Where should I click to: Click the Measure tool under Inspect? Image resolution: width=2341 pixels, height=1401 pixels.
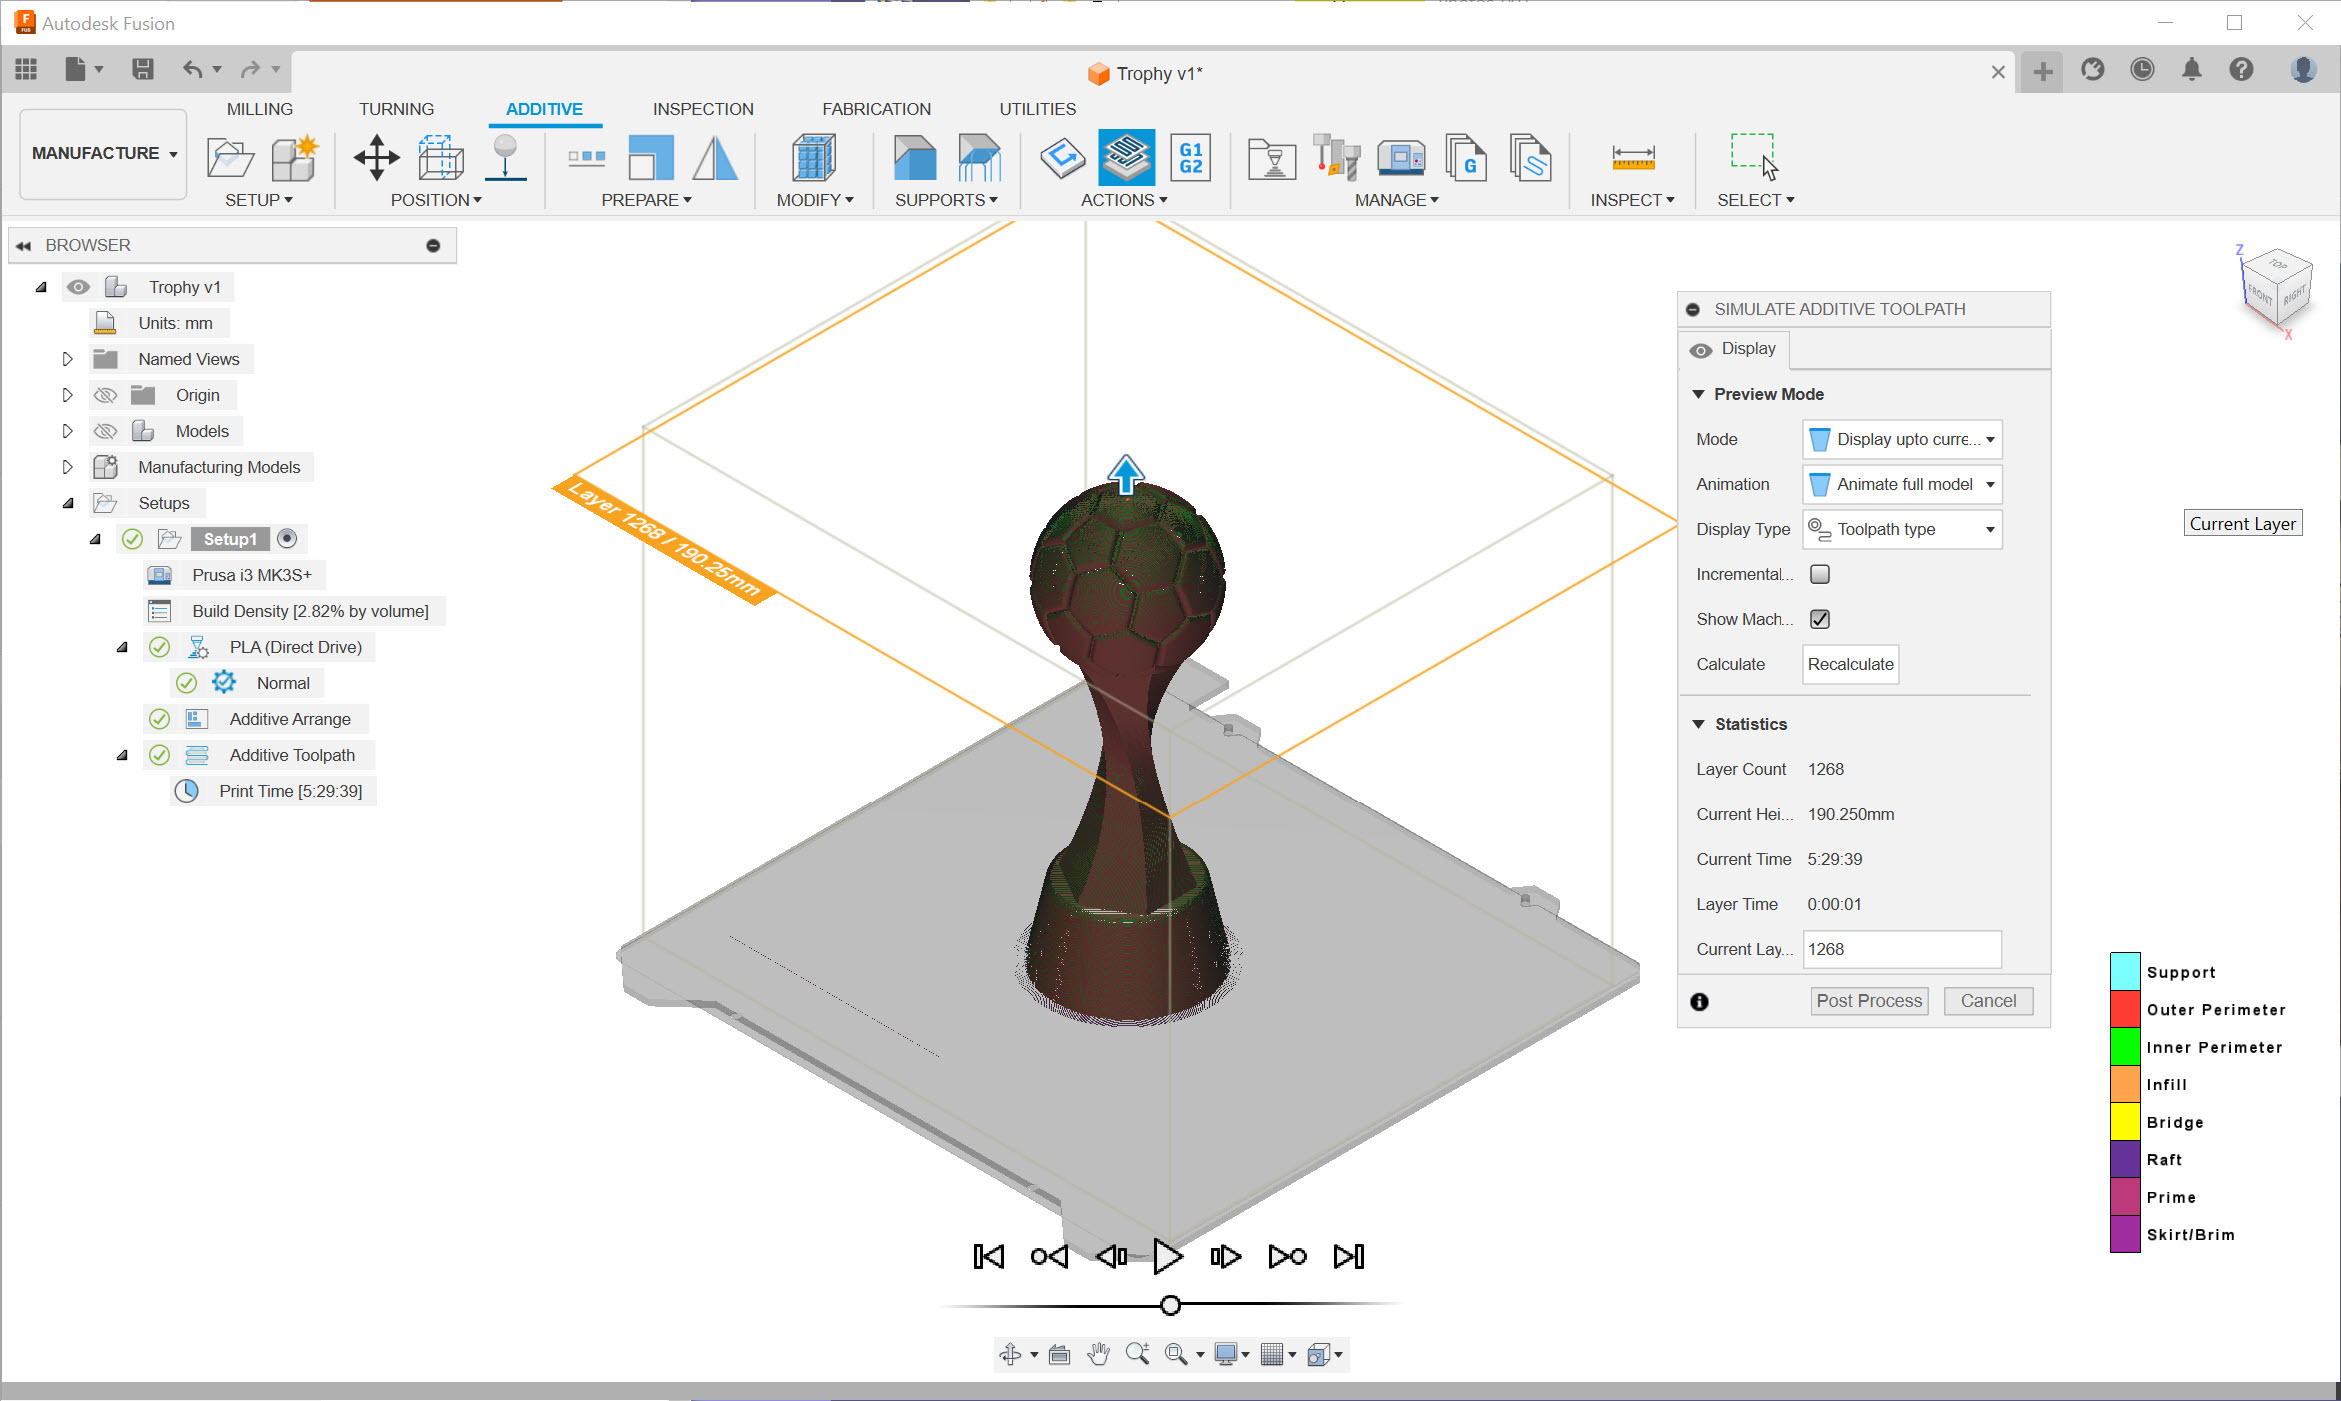click(x=1632, y=157)
